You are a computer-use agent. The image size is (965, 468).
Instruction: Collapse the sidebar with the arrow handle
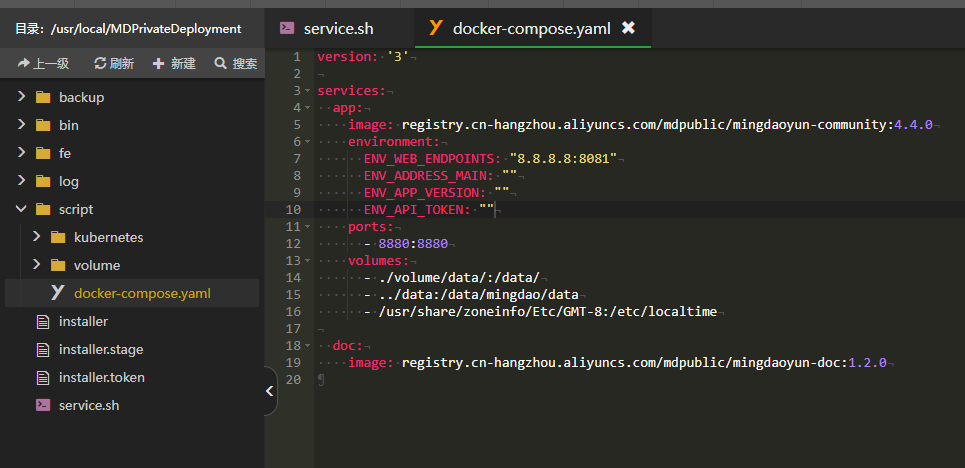coord(270,391)
